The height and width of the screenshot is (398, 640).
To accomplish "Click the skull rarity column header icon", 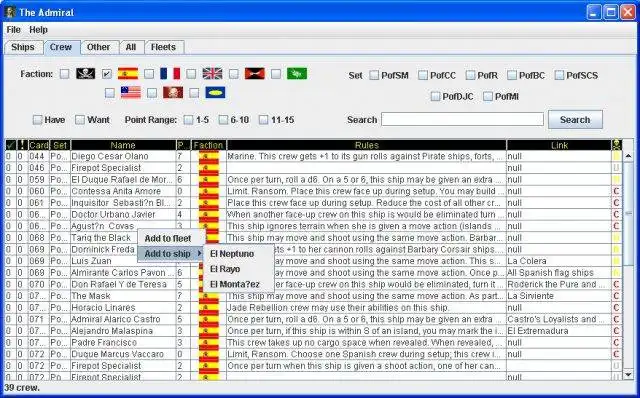I will (x=616, y=145).
